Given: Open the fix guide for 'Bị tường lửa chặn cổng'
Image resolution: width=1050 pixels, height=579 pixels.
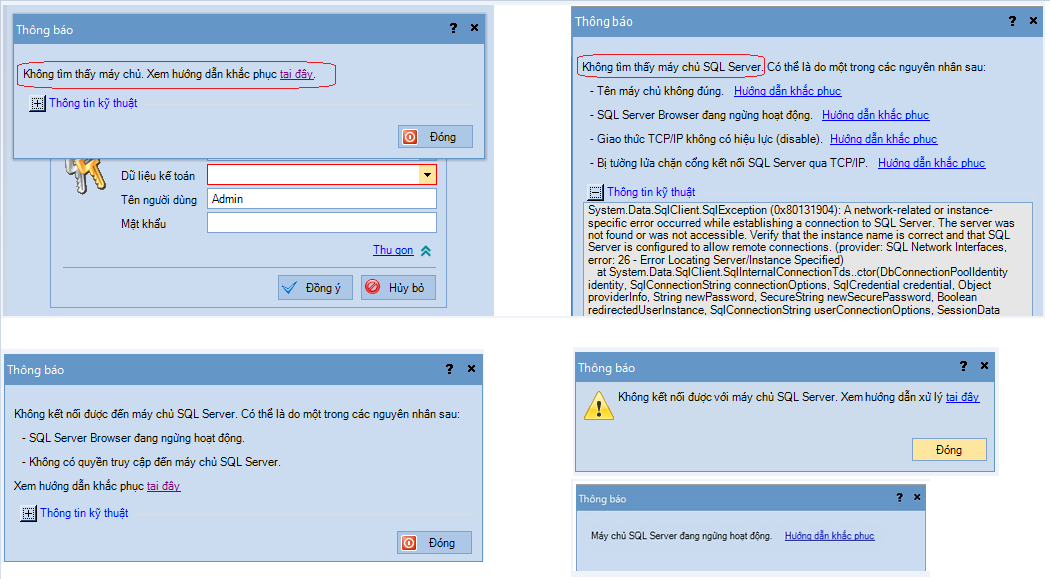Looking at the screenshot, I should (x=931, y=163).
